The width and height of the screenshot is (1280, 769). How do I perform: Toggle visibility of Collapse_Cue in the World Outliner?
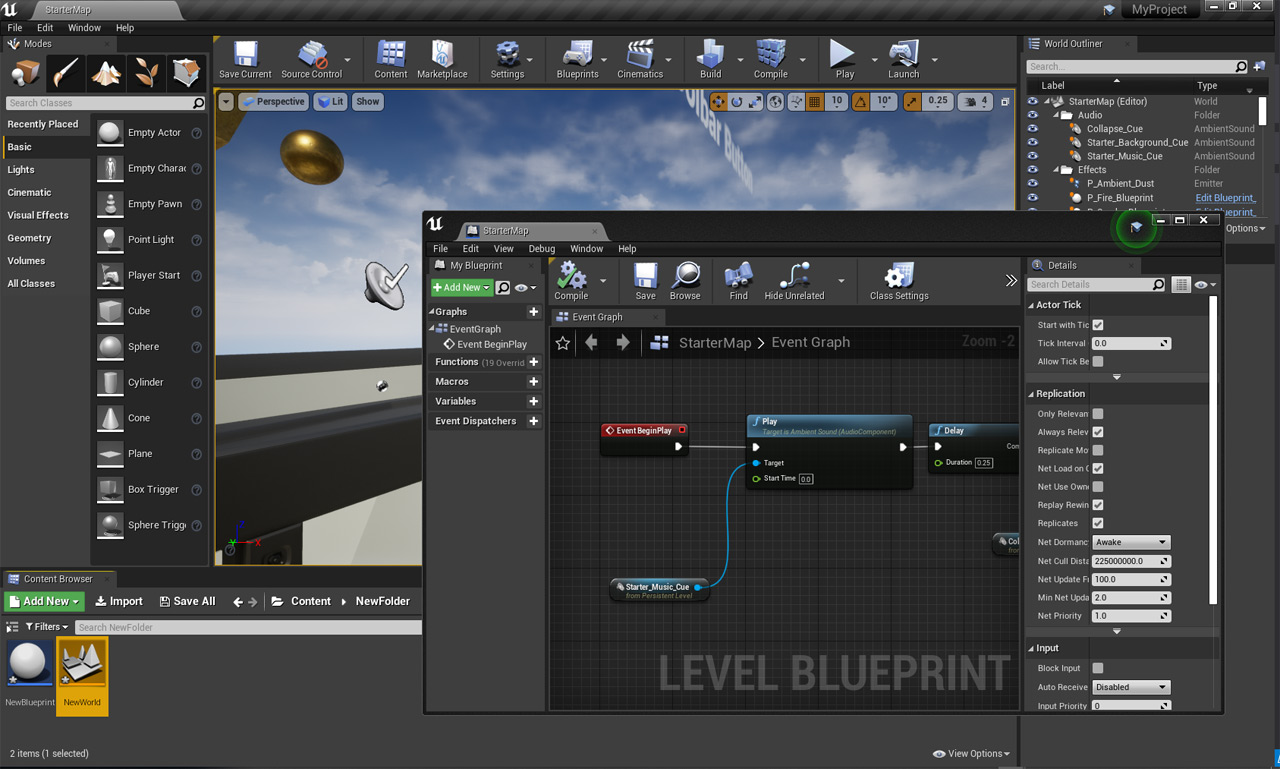[1033, 129]
